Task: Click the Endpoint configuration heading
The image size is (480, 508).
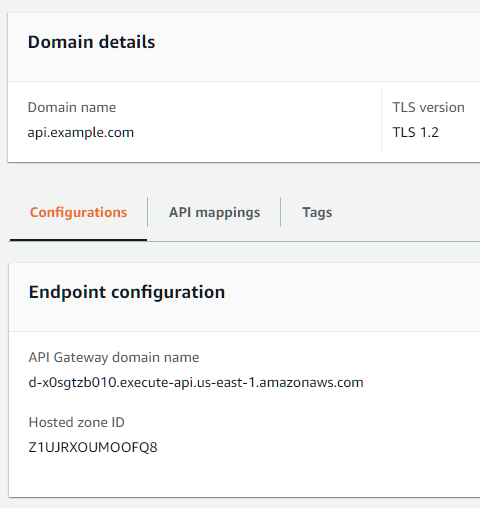Action: tap(127, 293)
